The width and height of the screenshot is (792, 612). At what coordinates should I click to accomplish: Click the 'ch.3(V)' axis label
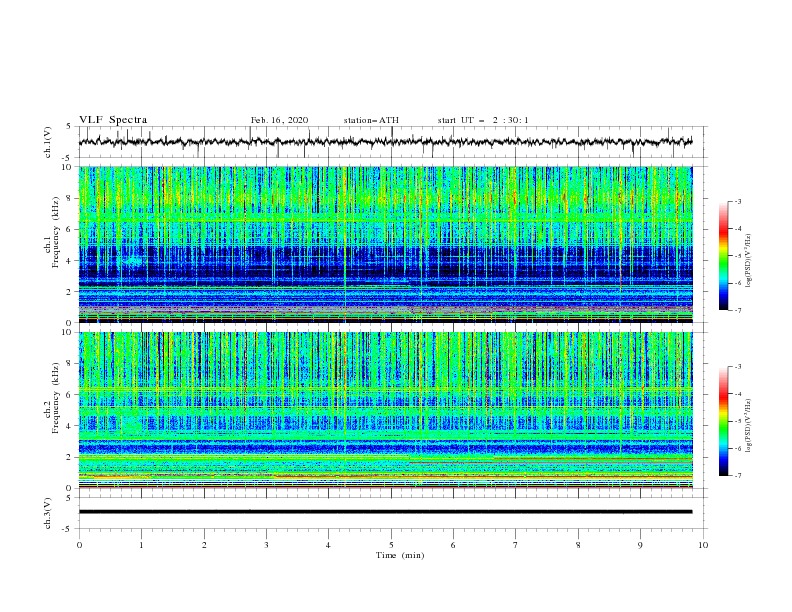pos(48,513)
